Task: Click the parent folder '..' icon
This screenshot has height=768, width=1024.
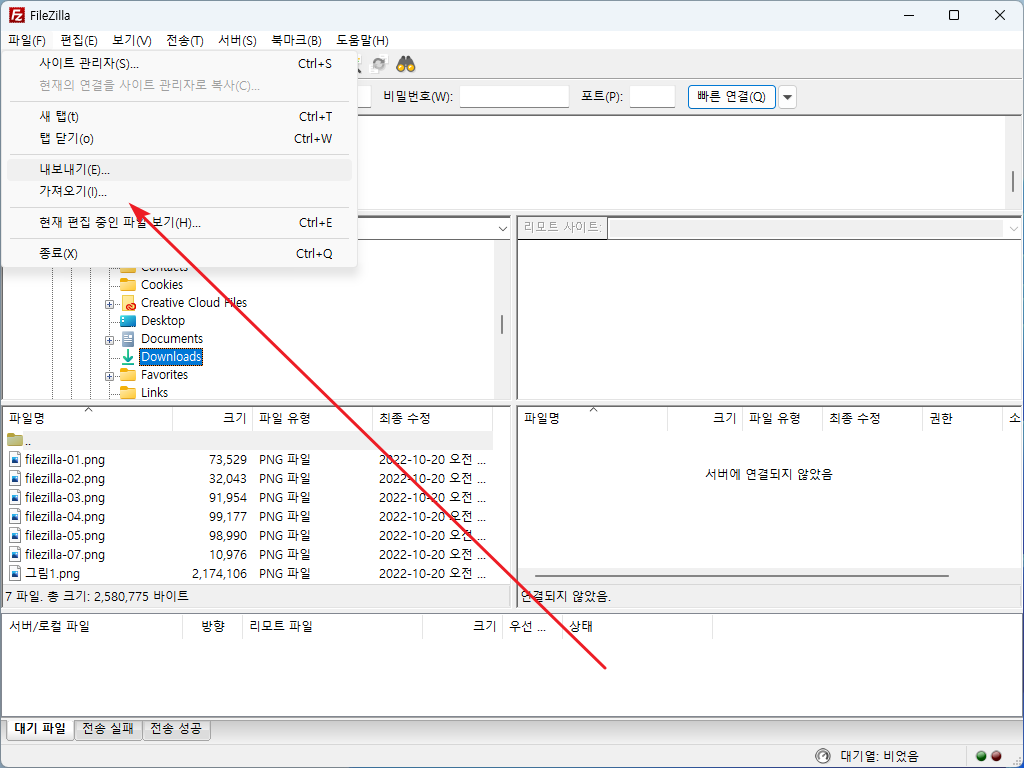Action: click(x=15, y=440)
